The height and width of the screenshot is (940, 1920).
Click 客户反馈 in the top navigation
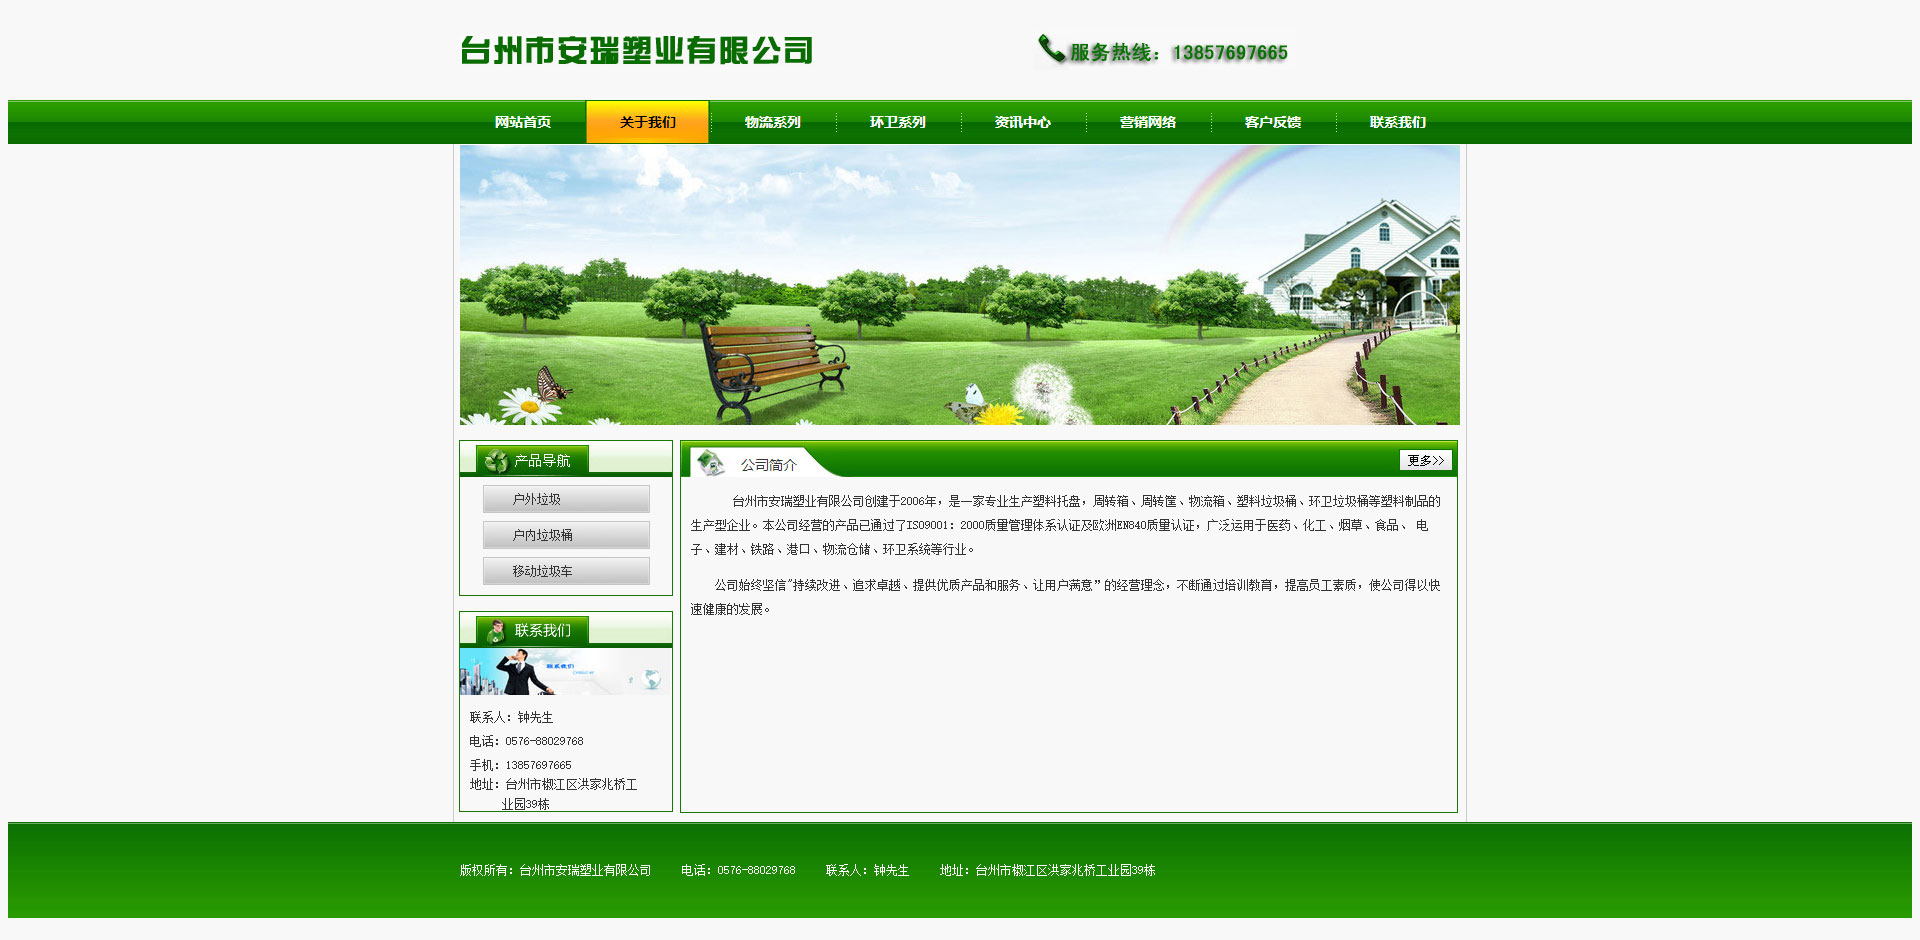click(1272, 122)
